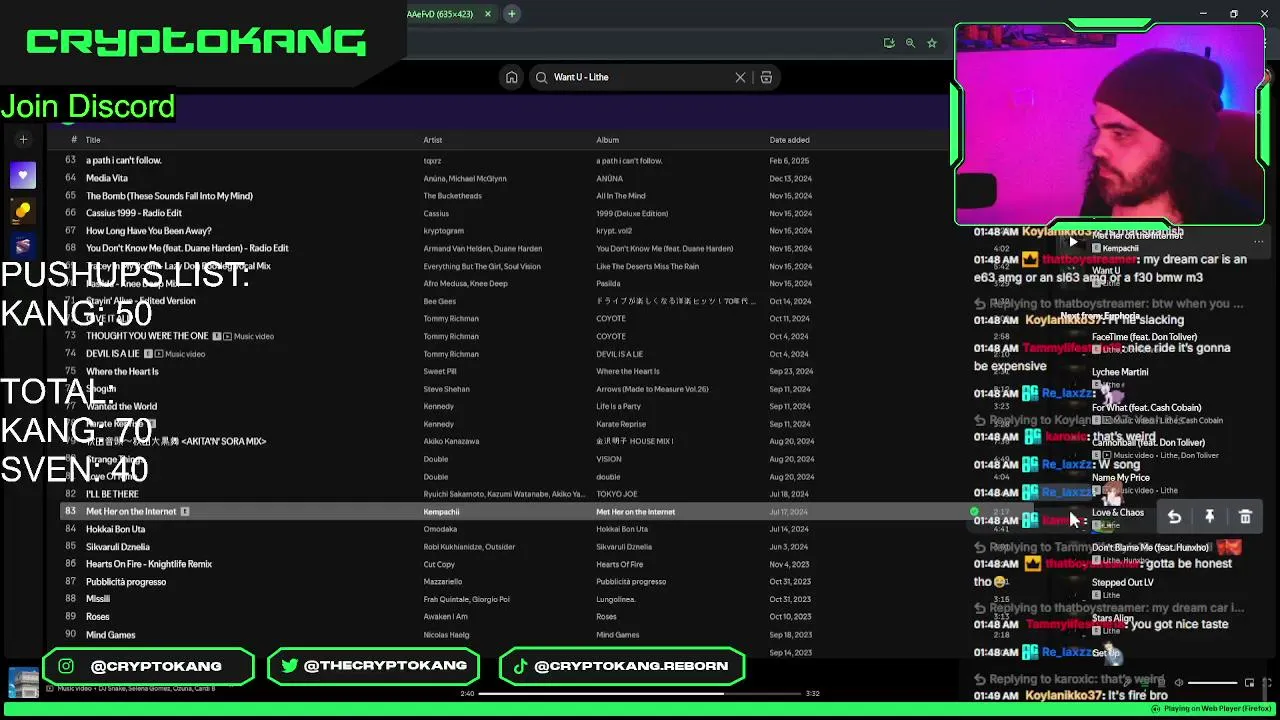
Task: Sort the playlist by Artist column header
Action: tap(432, 140)
